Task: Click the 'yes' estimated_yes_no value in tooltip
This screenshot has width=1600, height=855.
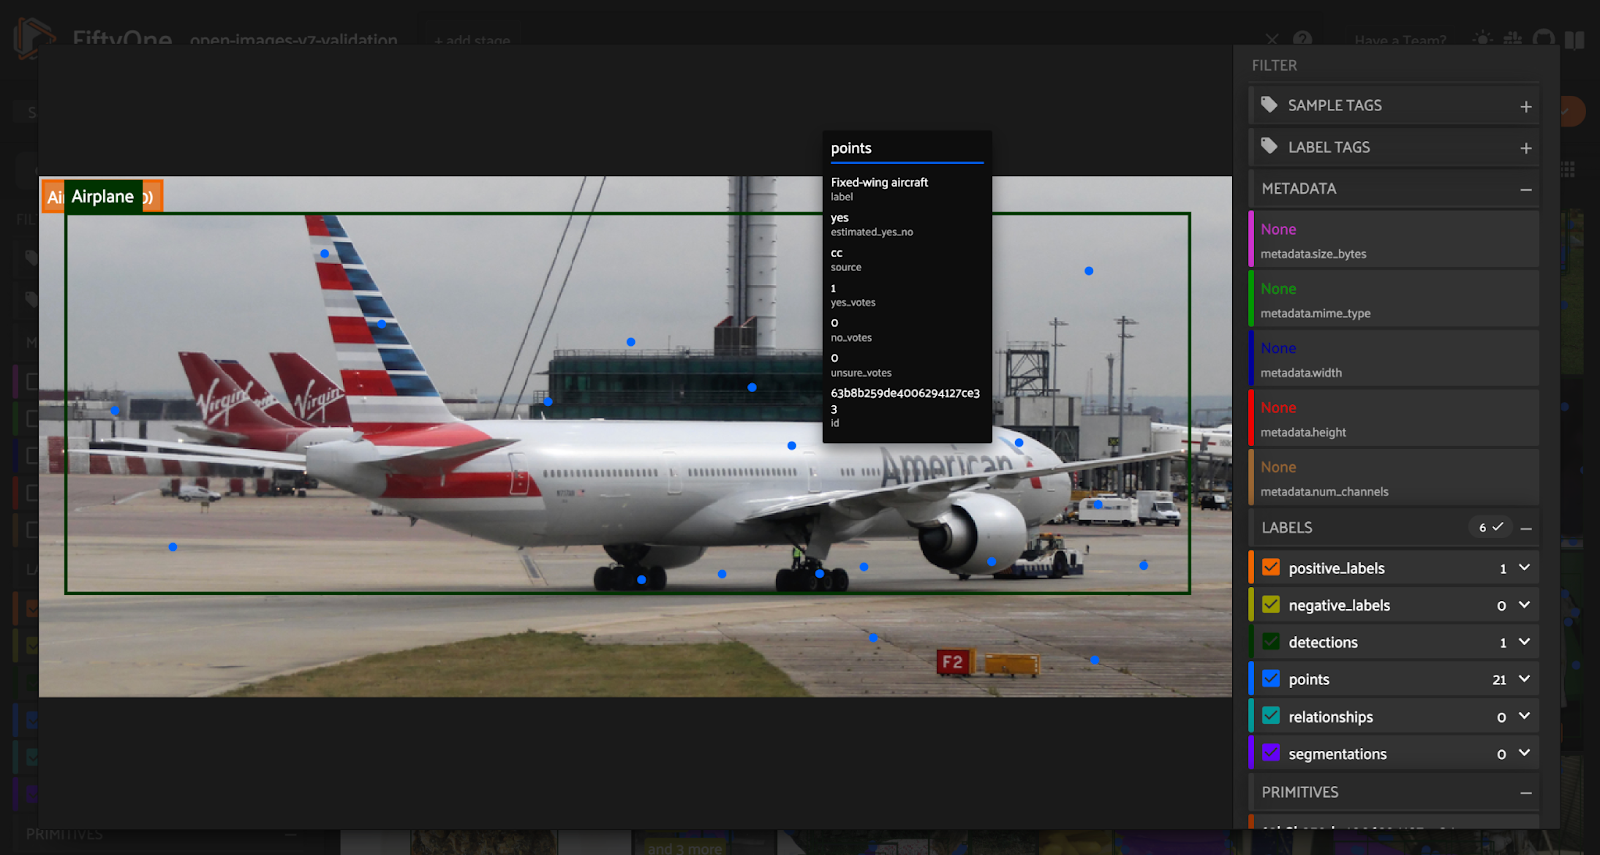Action: [839, 217]
